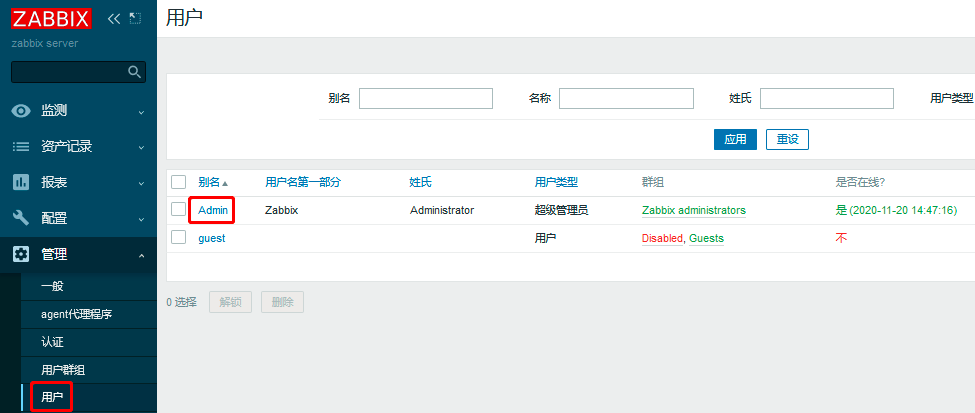Click the 群组 column header
Viewport: 975px width, 413px height.
click(x=652, y=182)
